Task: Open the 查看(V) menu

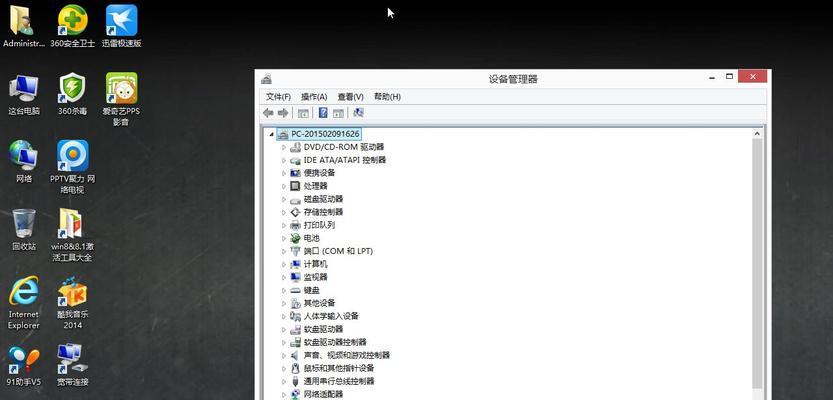Action: pyautogui.click(x=350, y=97)
